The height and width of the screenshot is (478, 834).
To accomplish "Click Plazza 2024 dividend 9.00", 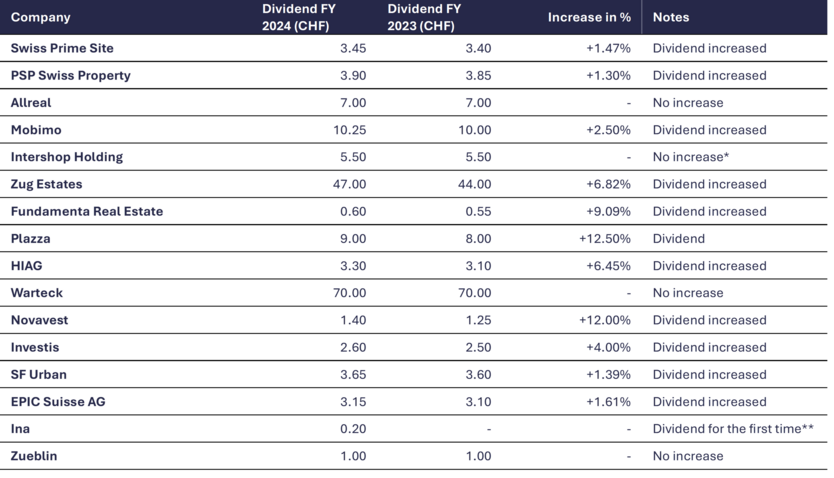I will (x=353, y=238).
